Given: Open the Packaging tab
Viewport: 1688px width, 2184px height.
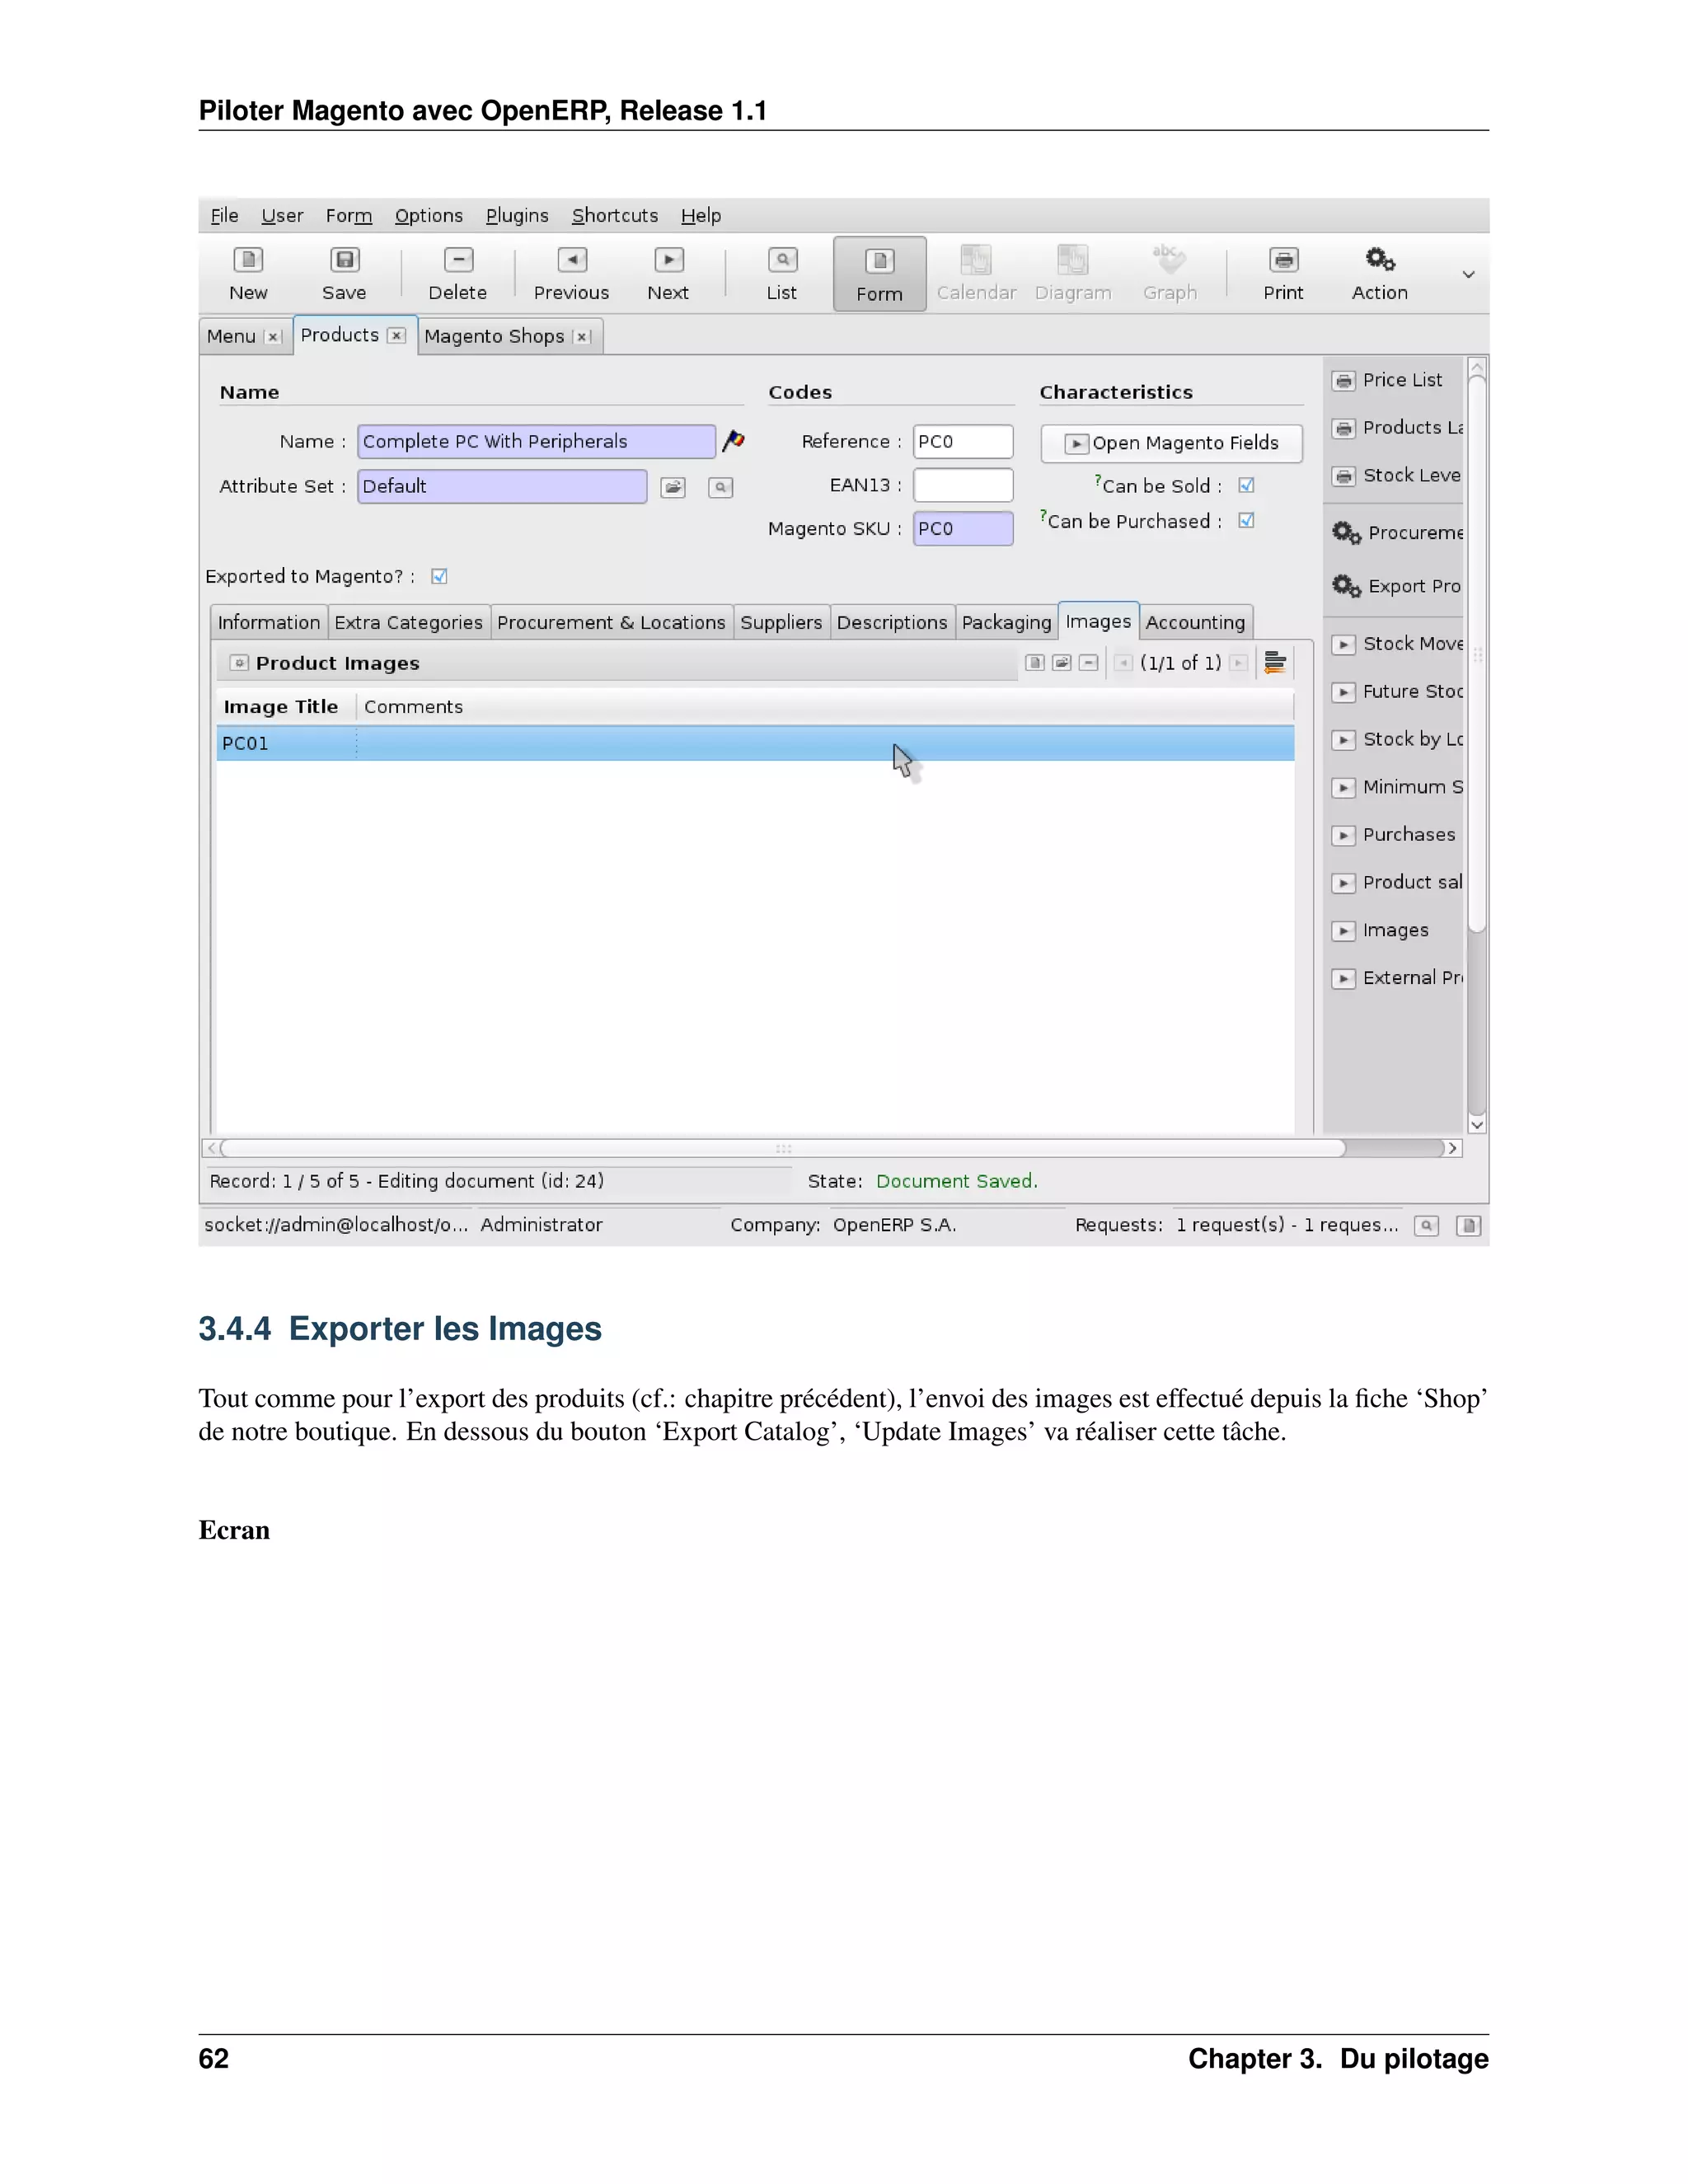Looking at the screenshot, I should [x=1006, y=622].
